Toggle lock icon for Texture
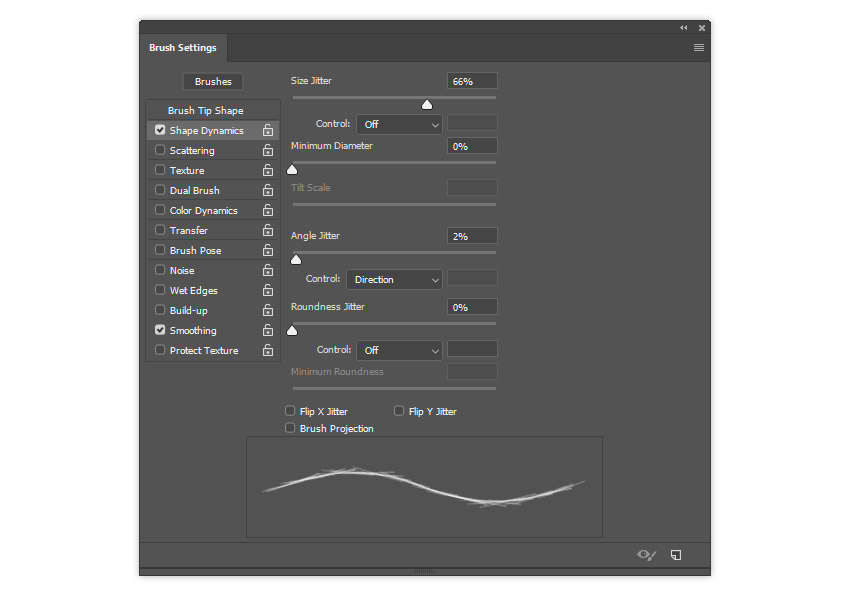The height and width of the screenshot is (596, 850). click(268, 170)
